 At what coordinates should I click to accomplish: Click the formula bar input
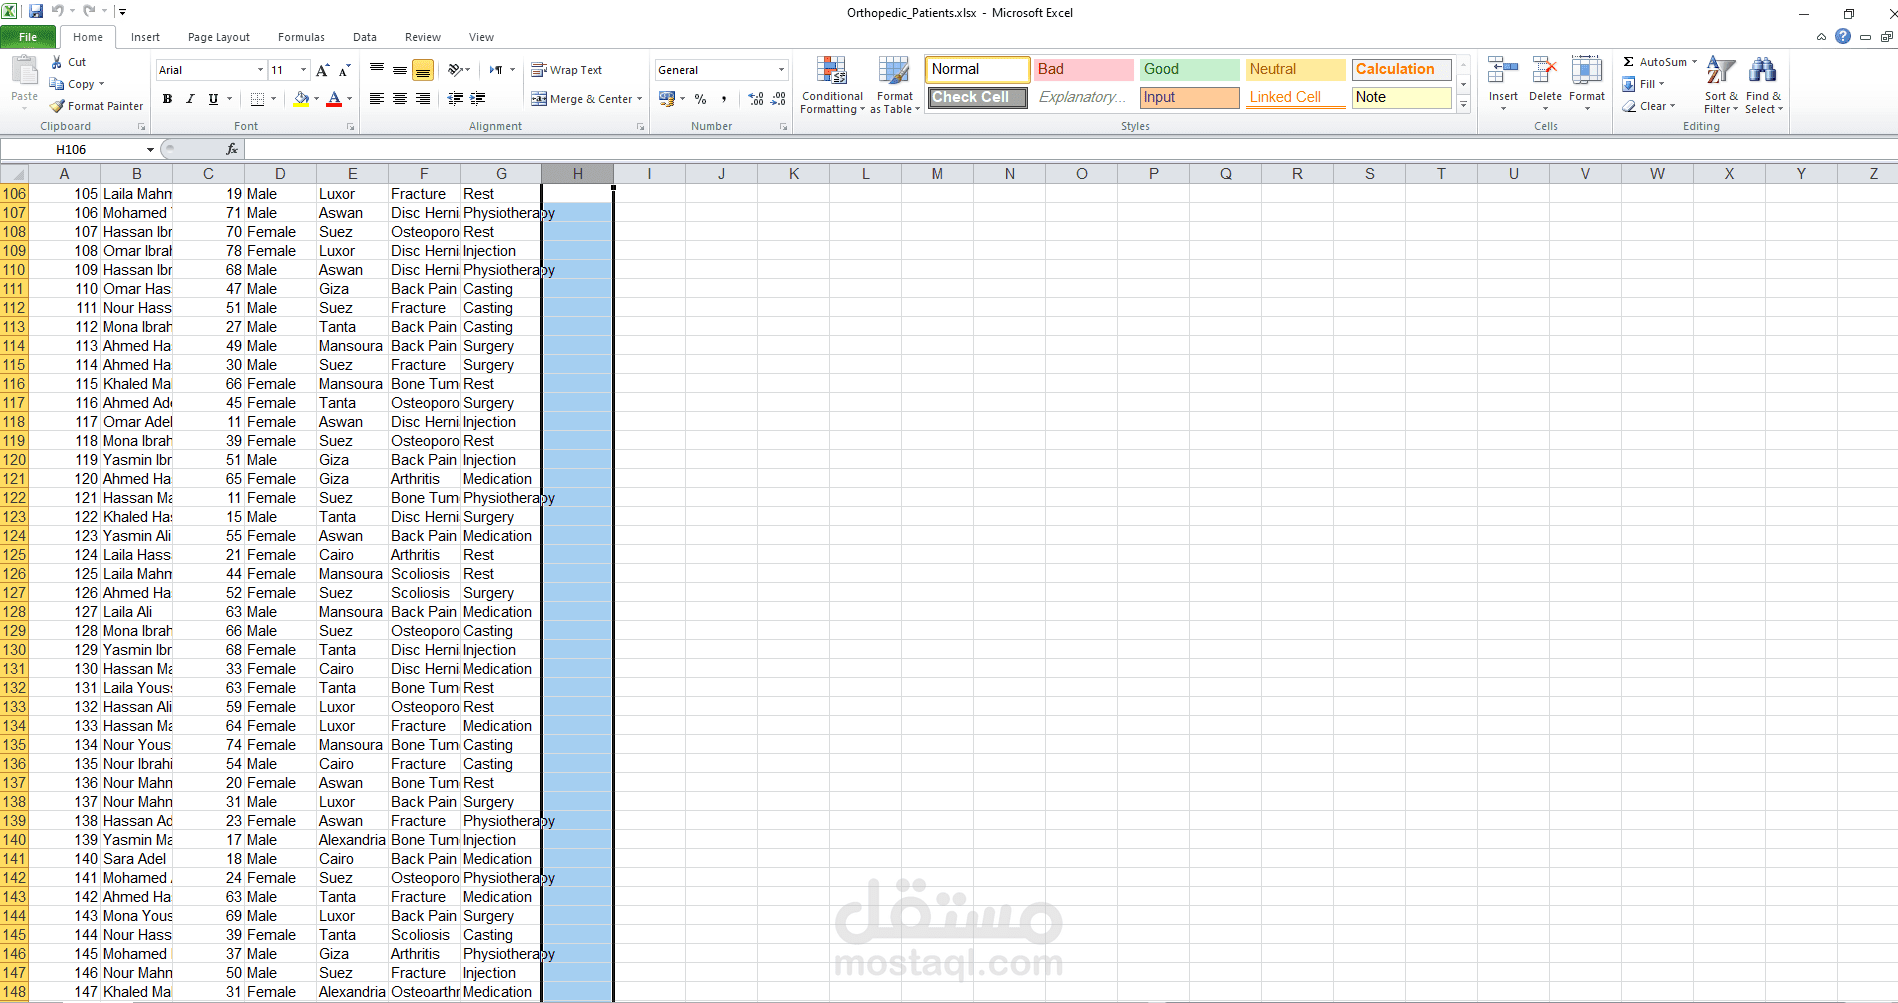point(1070,149)
